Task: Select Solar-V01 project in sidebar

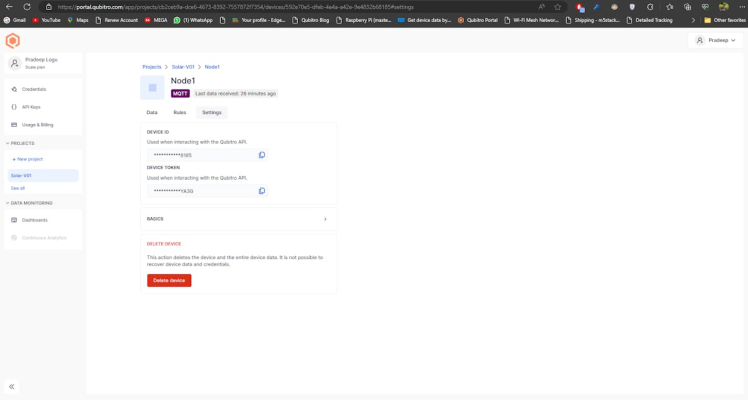Action: point(43,175)
